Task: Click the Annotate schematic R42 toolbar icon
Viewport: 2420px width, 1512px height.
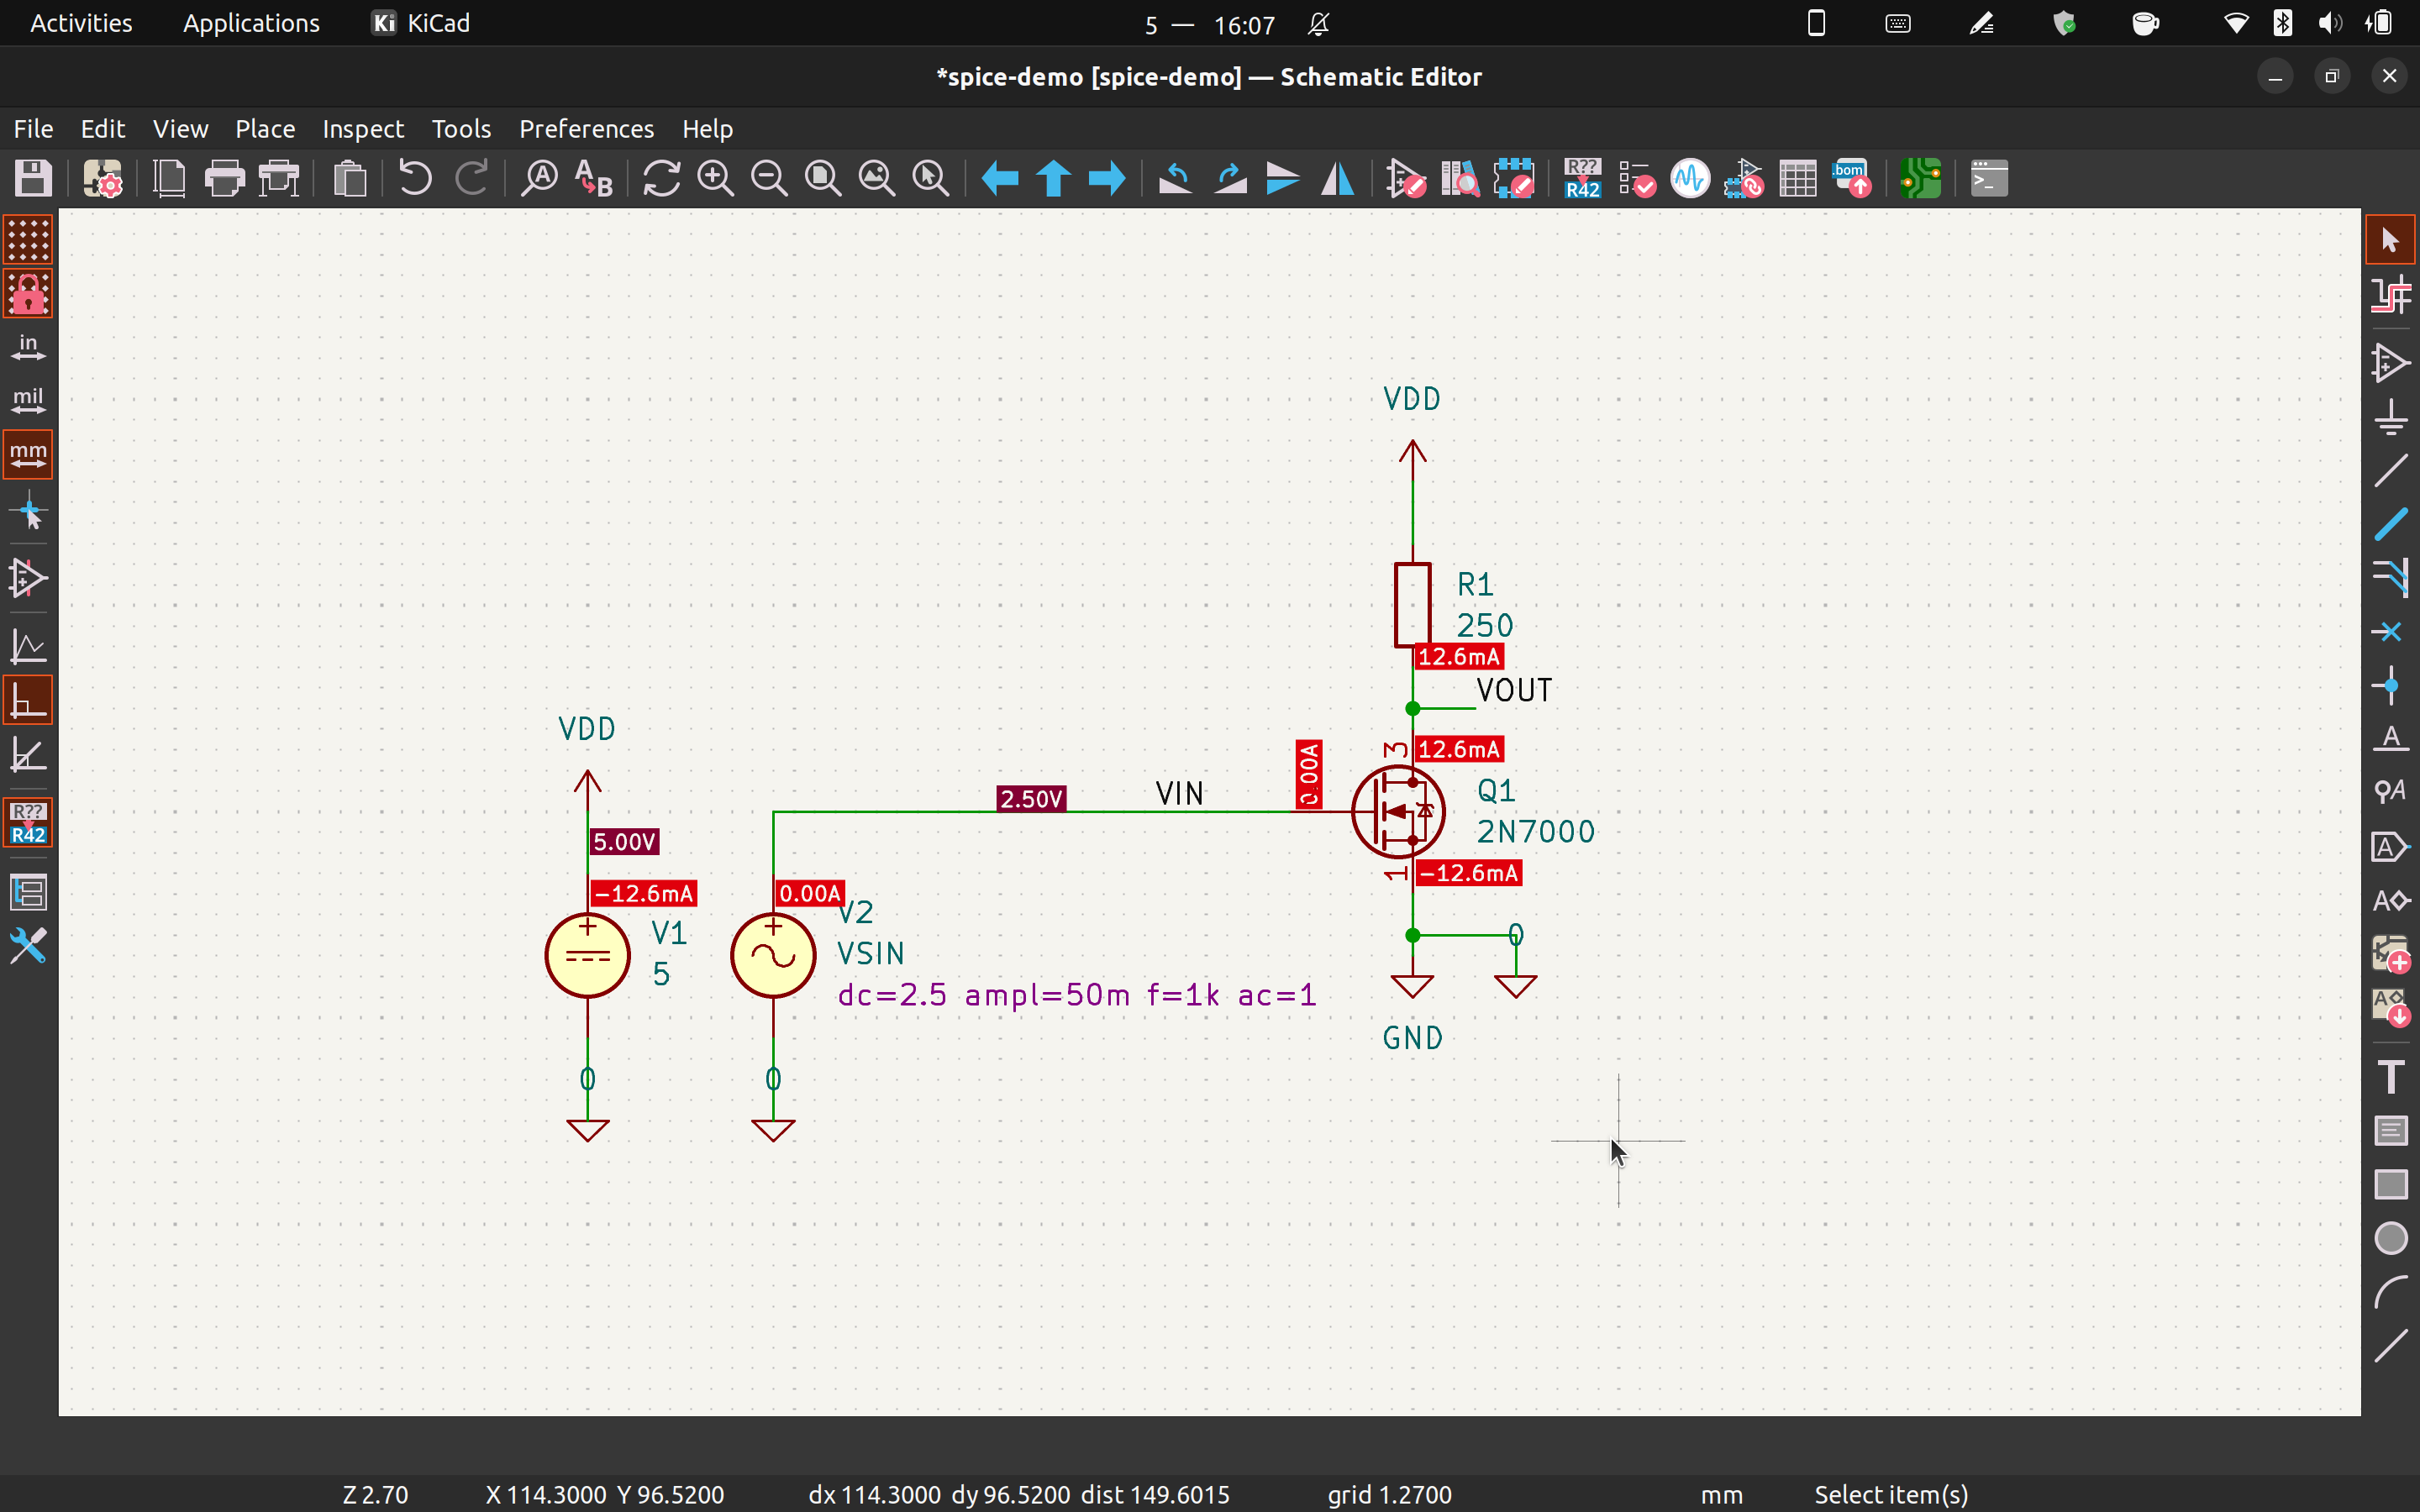Action: pyautogui.click(x=1582, y=179)
